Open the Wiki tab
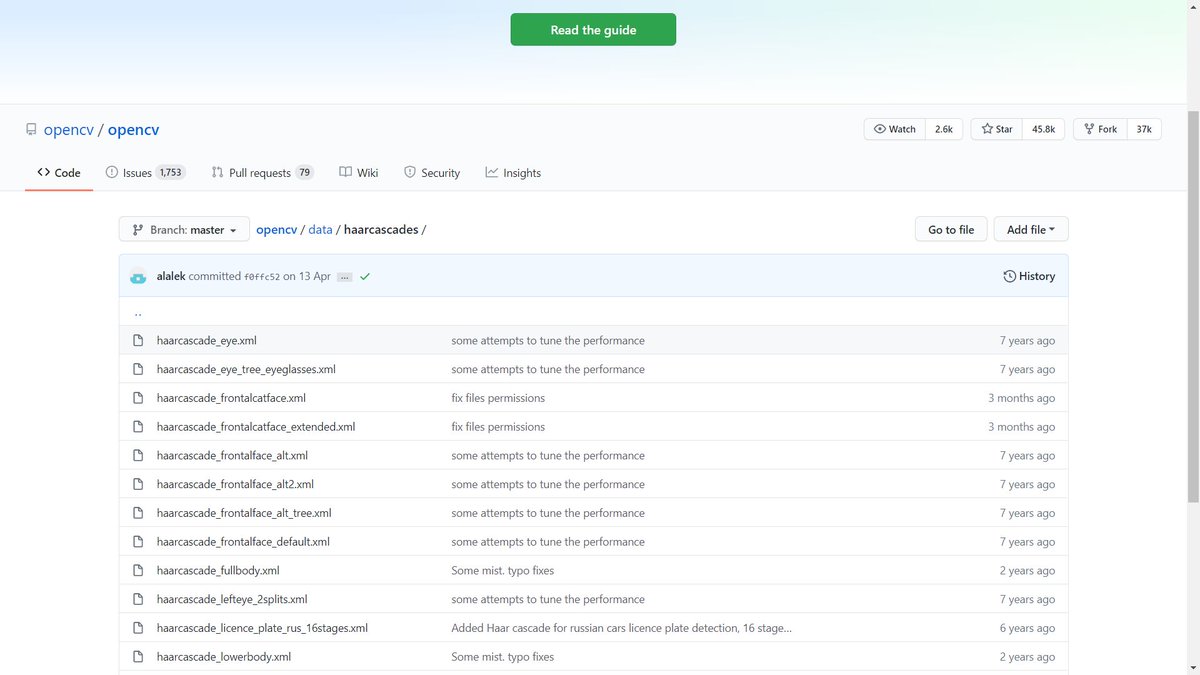This screenshot has height=675, width=1200. click(x=359, y=173)
